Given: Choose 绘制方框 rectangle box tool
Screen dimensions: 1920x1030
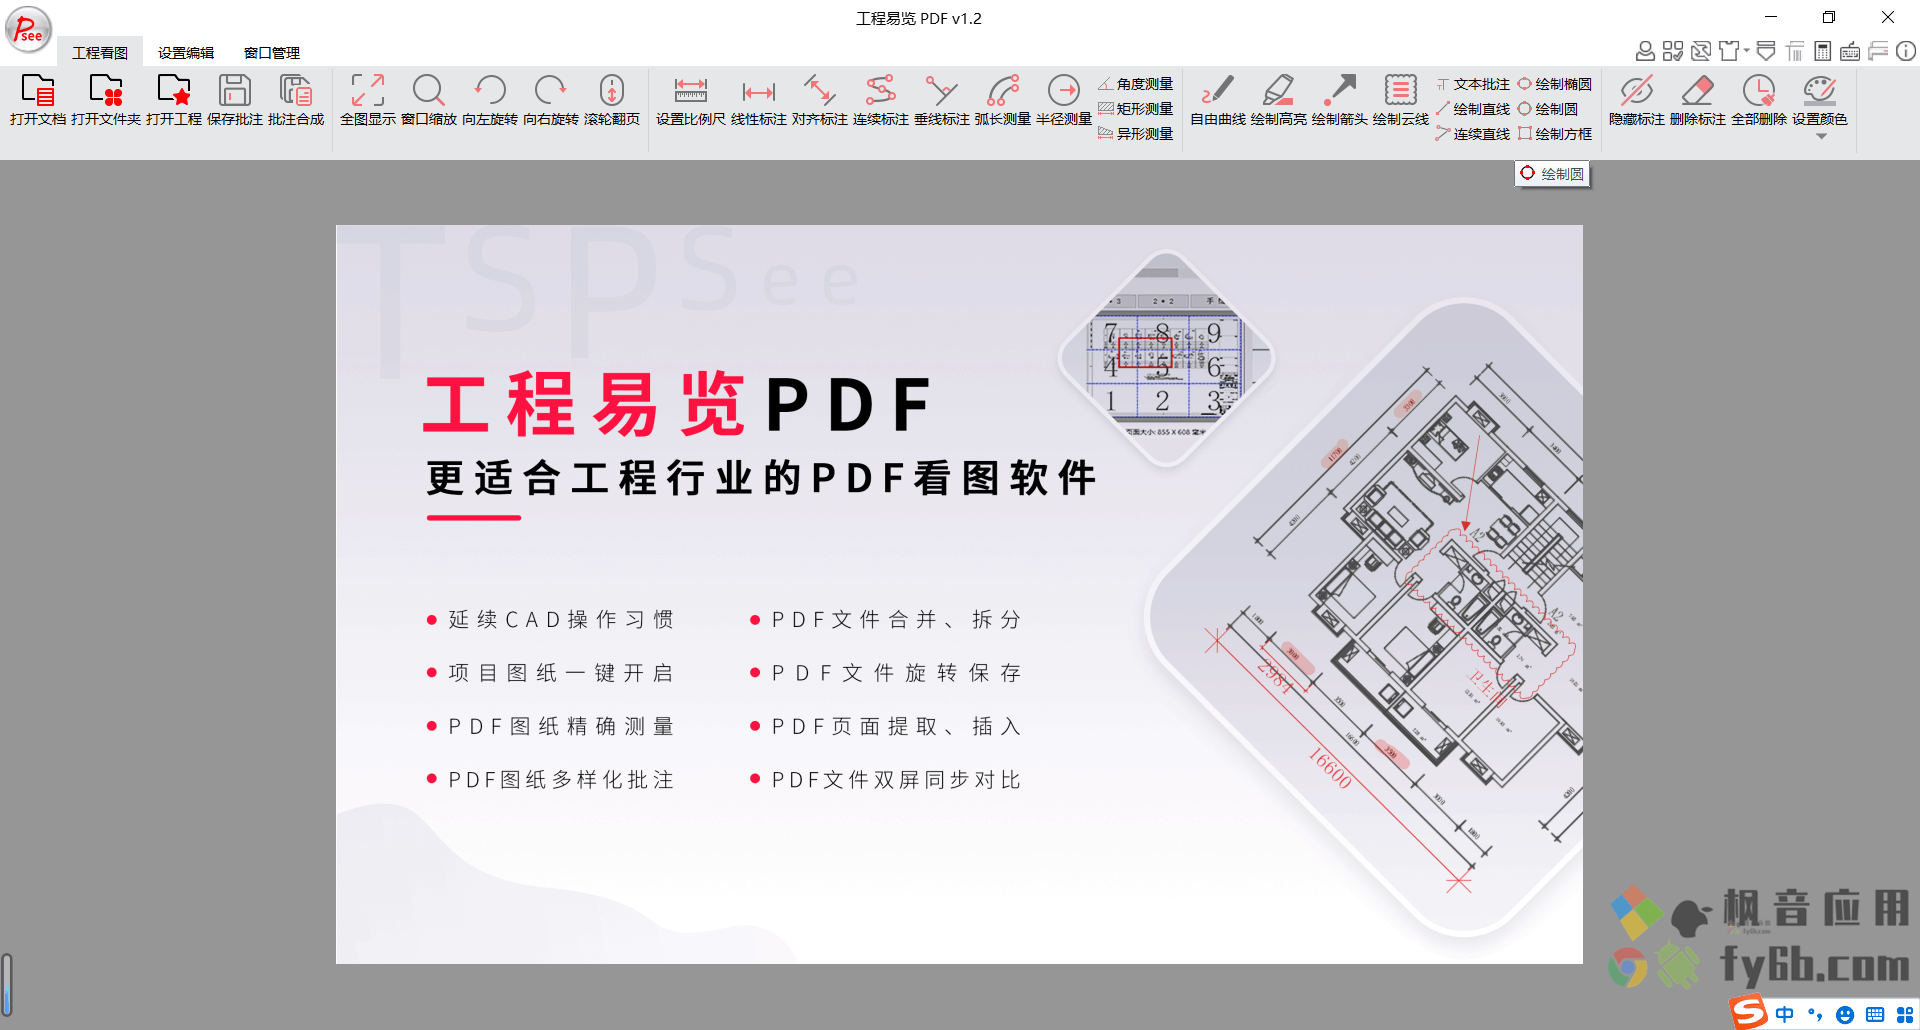Looking at the screenshot, I should (x=1555, y=134).
